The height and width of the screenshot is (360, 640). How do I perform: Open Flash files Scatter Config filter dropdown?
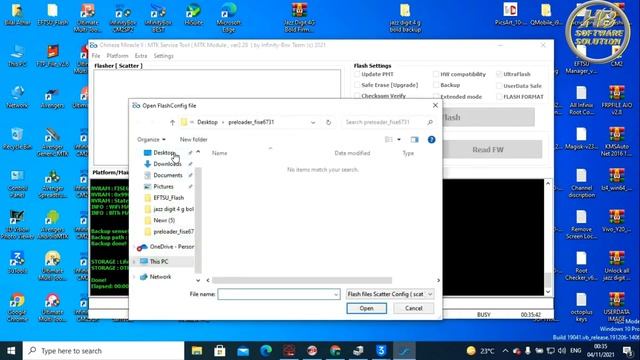[390, 294]
